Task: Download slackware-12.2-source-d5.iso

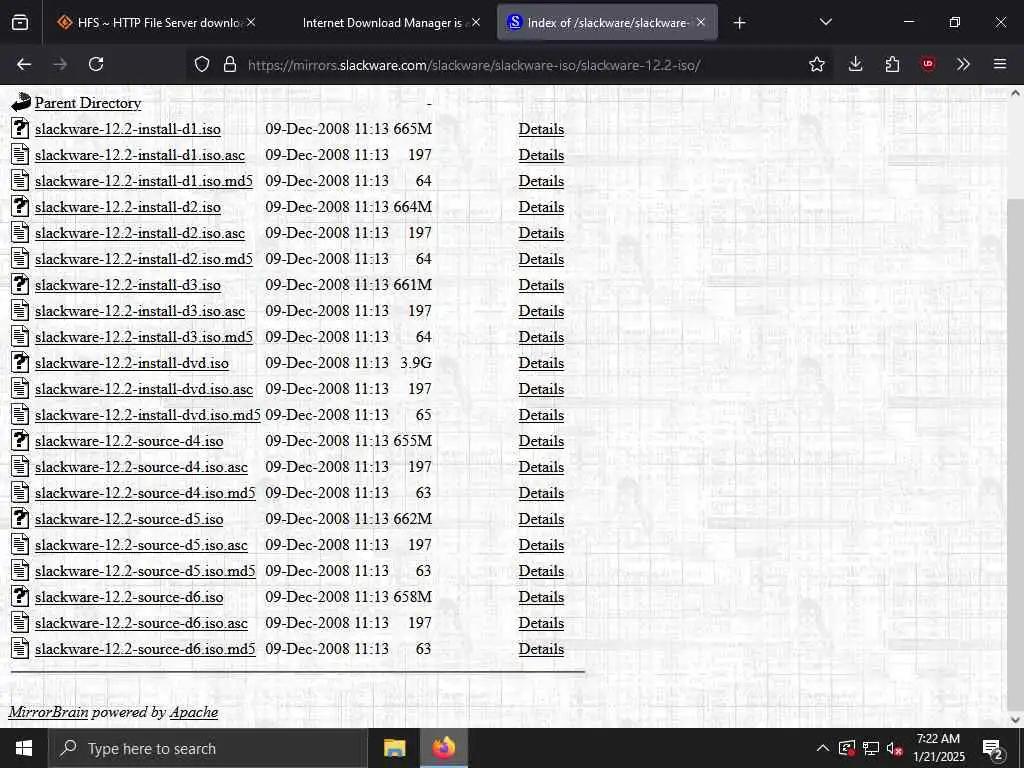Action: 129,519
